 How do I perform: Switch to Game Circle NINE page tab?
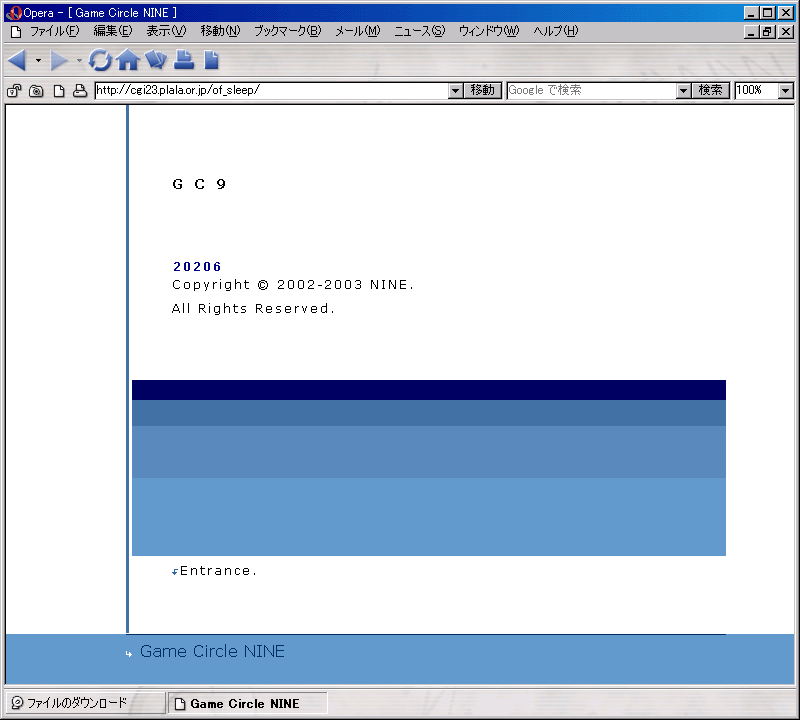point(247,703)
